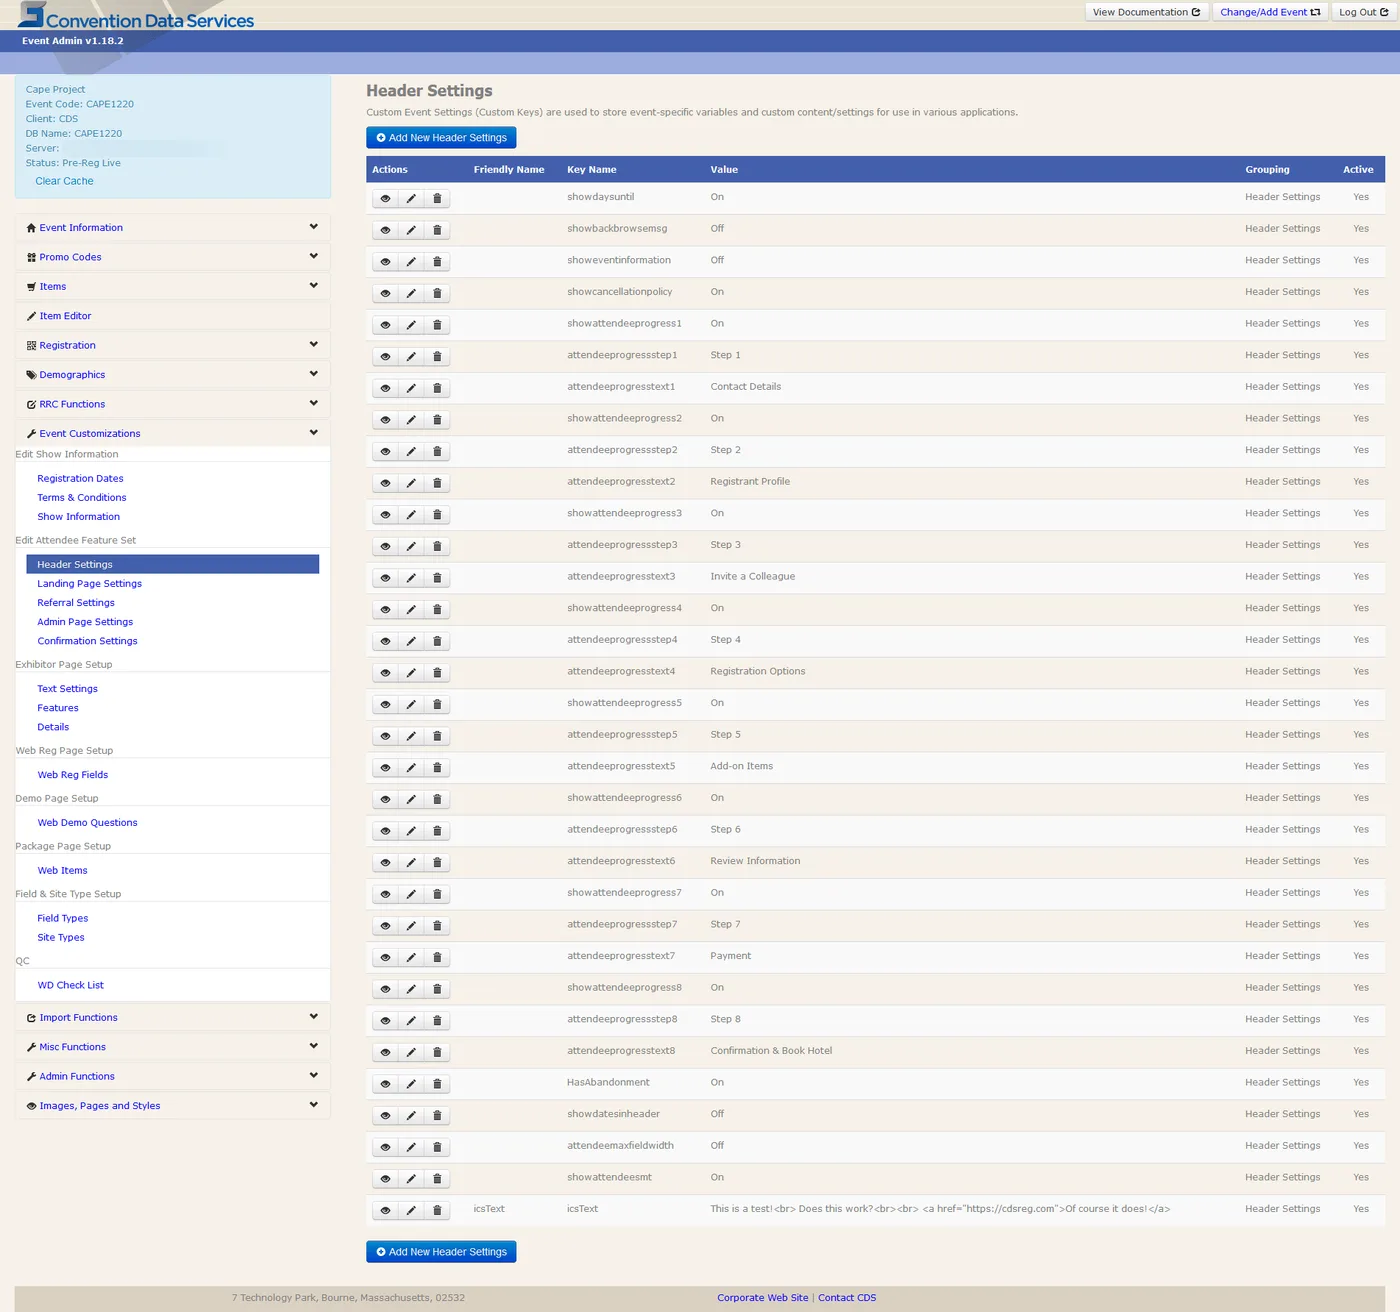This screenshot has width=1400, height=1312.
Task: Edit the attendeeprogresstext2 entry
Action: tap(411, 483)
